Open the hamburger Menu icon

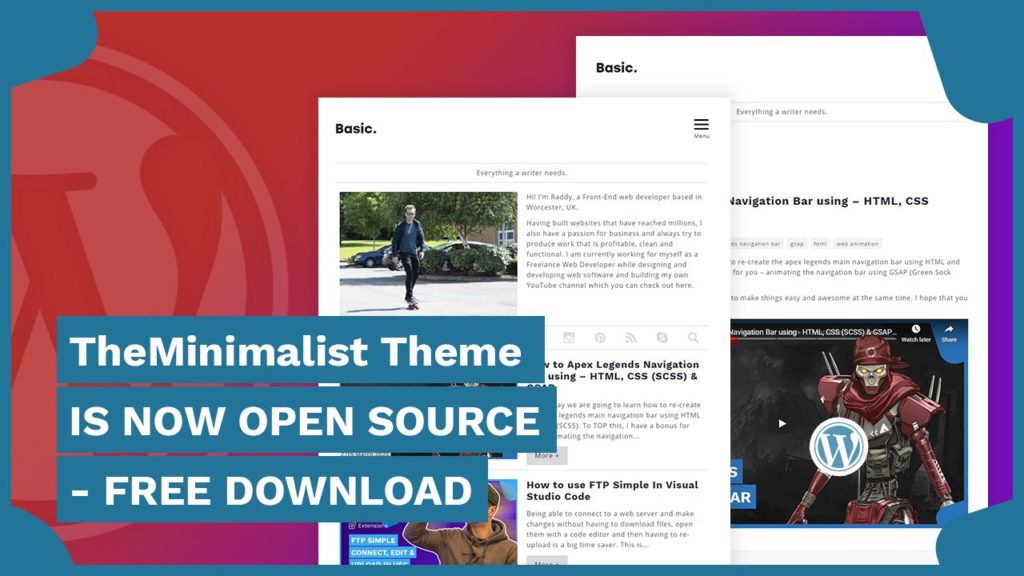coord(701,126)
